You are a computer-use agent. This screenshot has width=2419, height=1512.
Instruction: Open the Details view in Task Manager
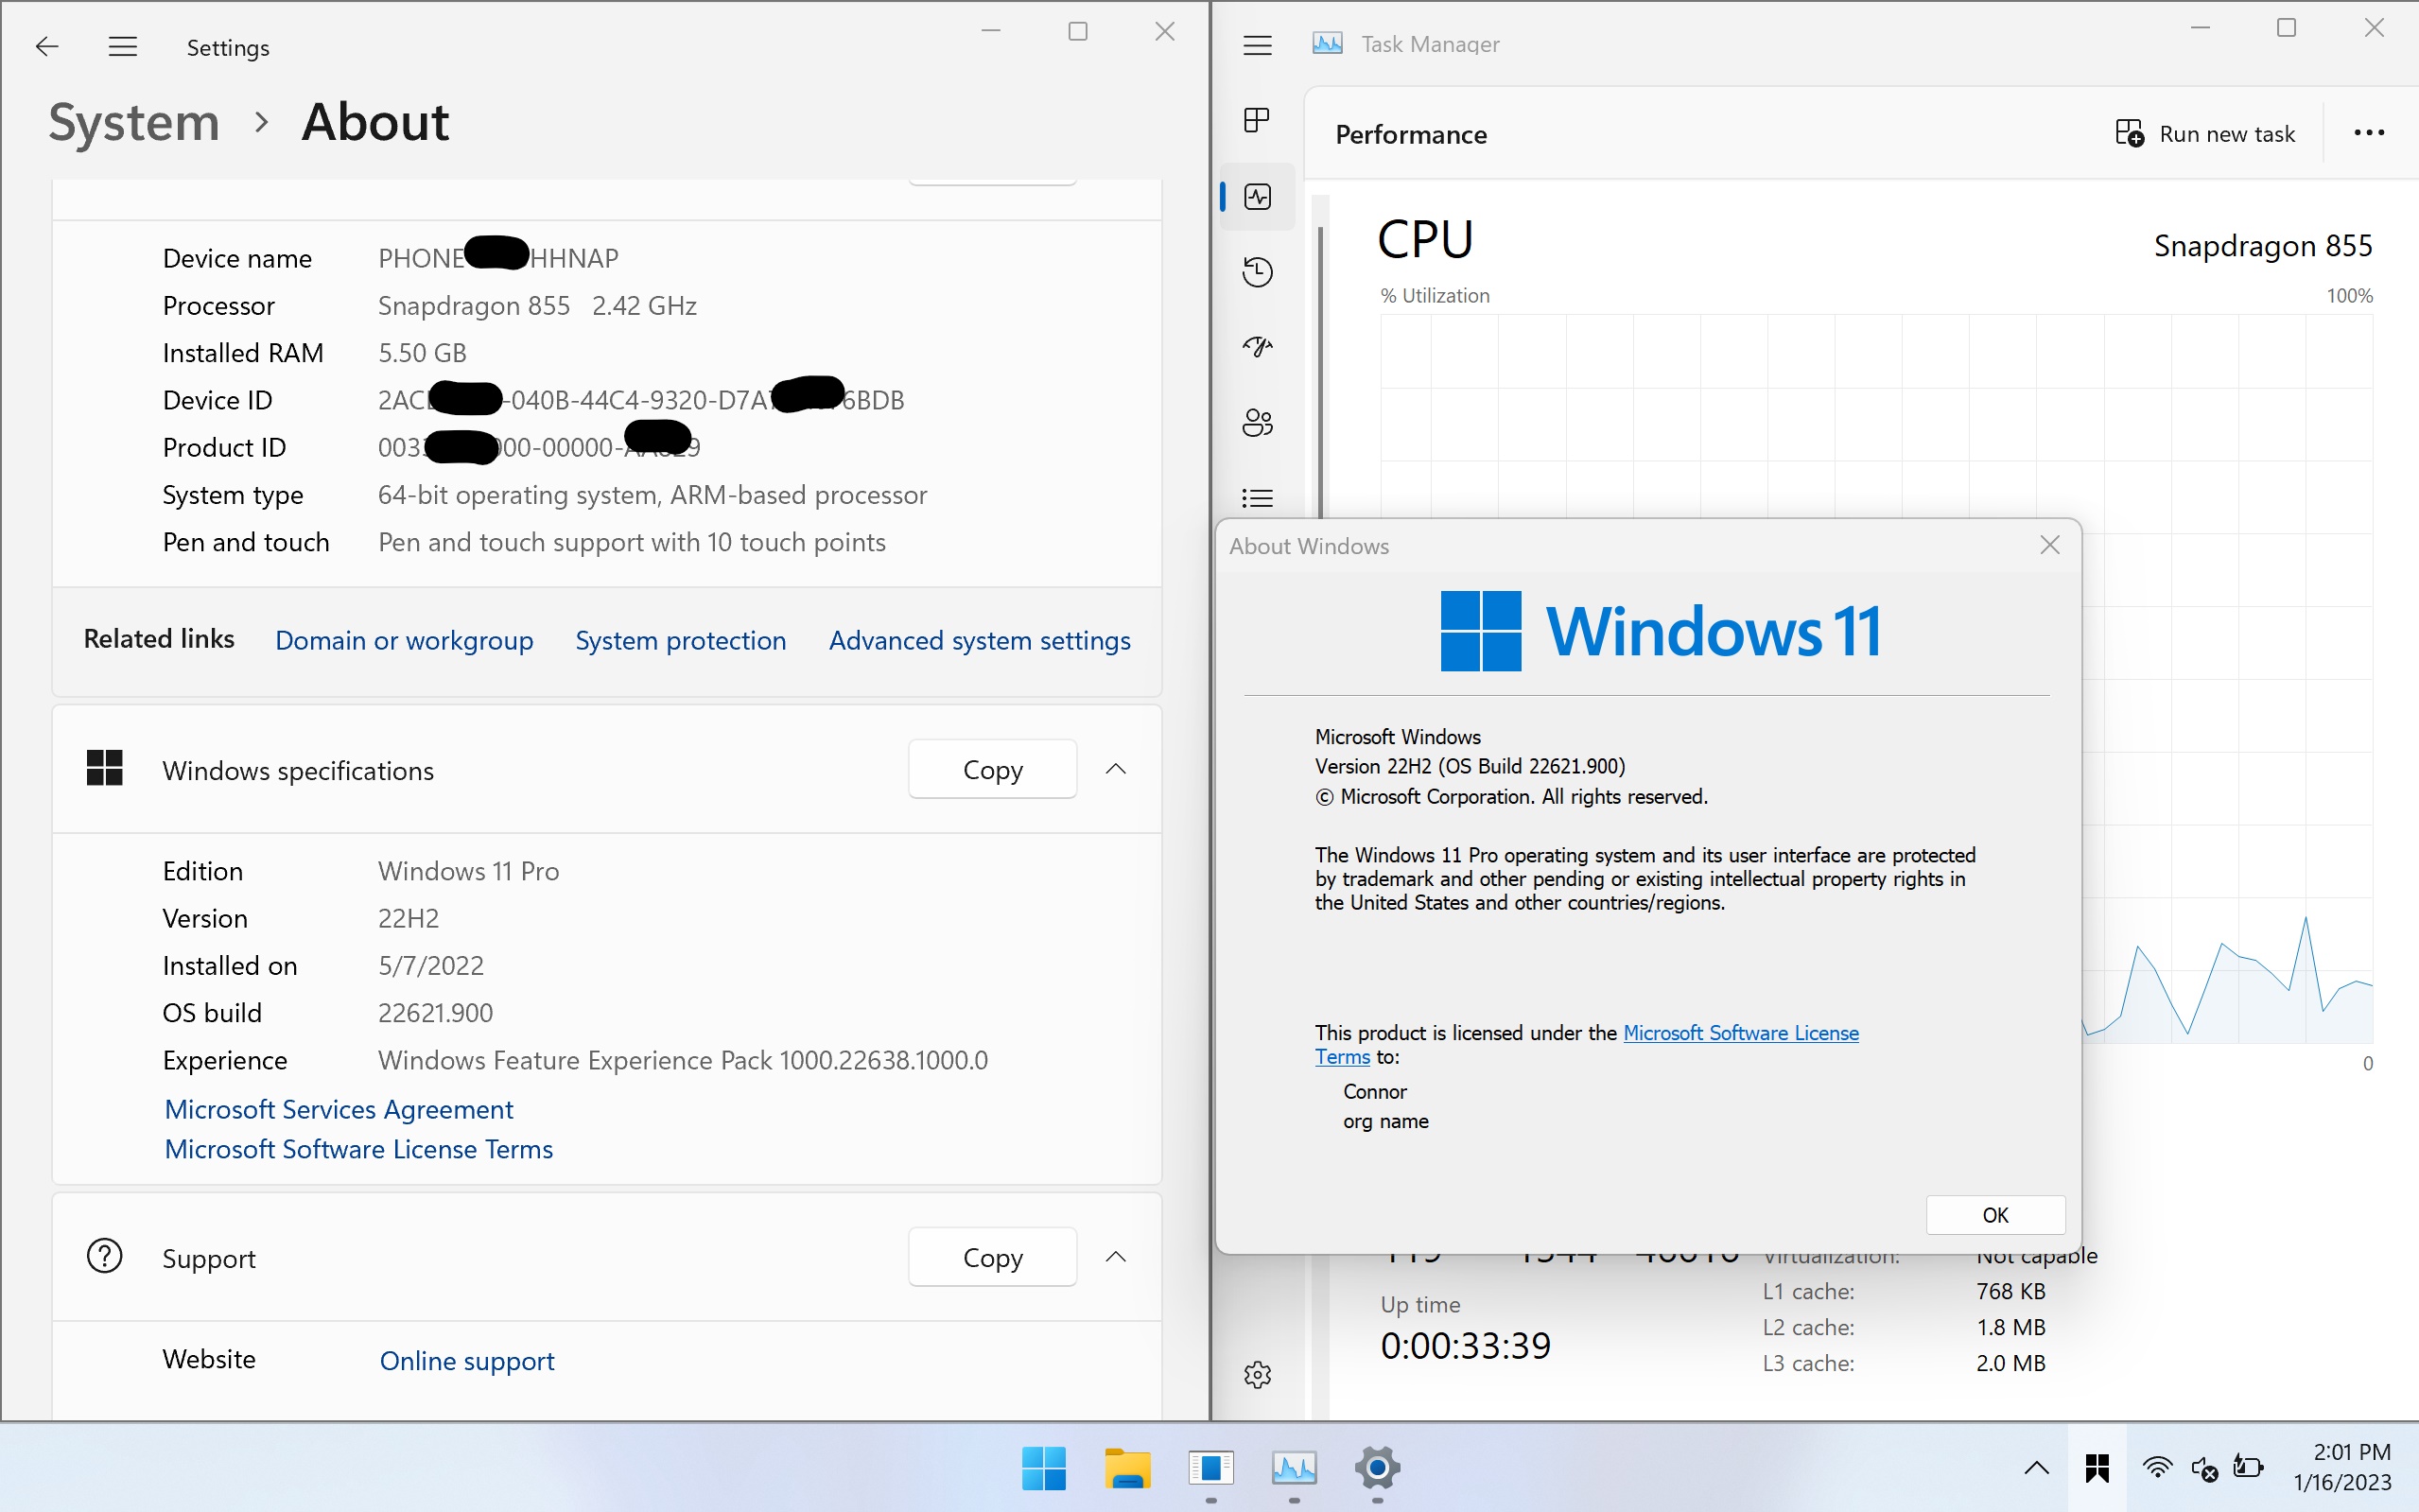1256,497
